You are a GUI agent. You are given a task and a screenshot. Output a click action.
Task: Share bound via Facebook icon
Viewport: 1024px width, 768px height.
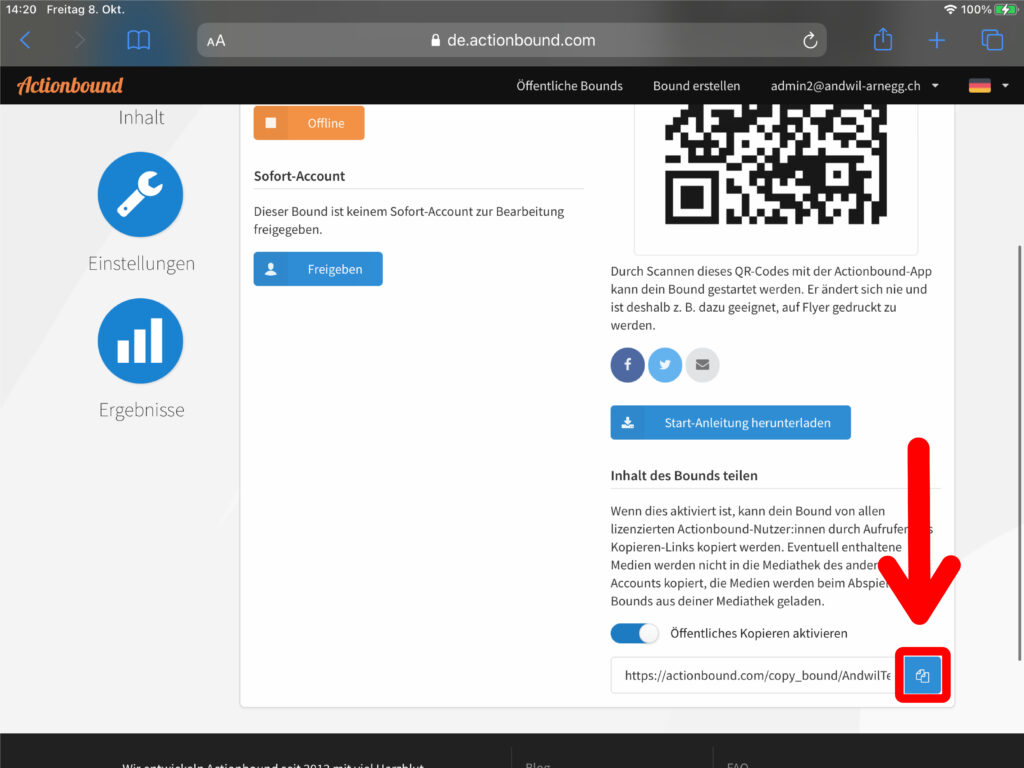[628, 365]
